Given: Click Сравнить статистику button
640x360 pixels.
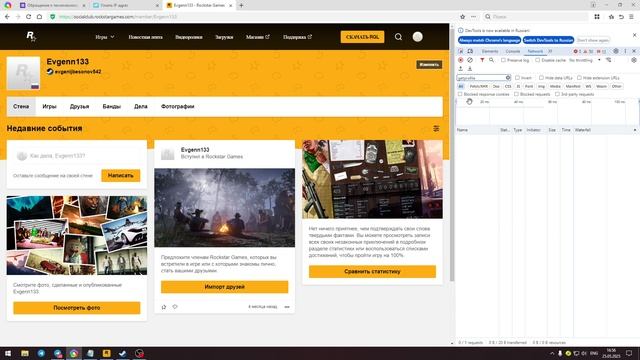Looking at the screenshot, I should point(372,271).
